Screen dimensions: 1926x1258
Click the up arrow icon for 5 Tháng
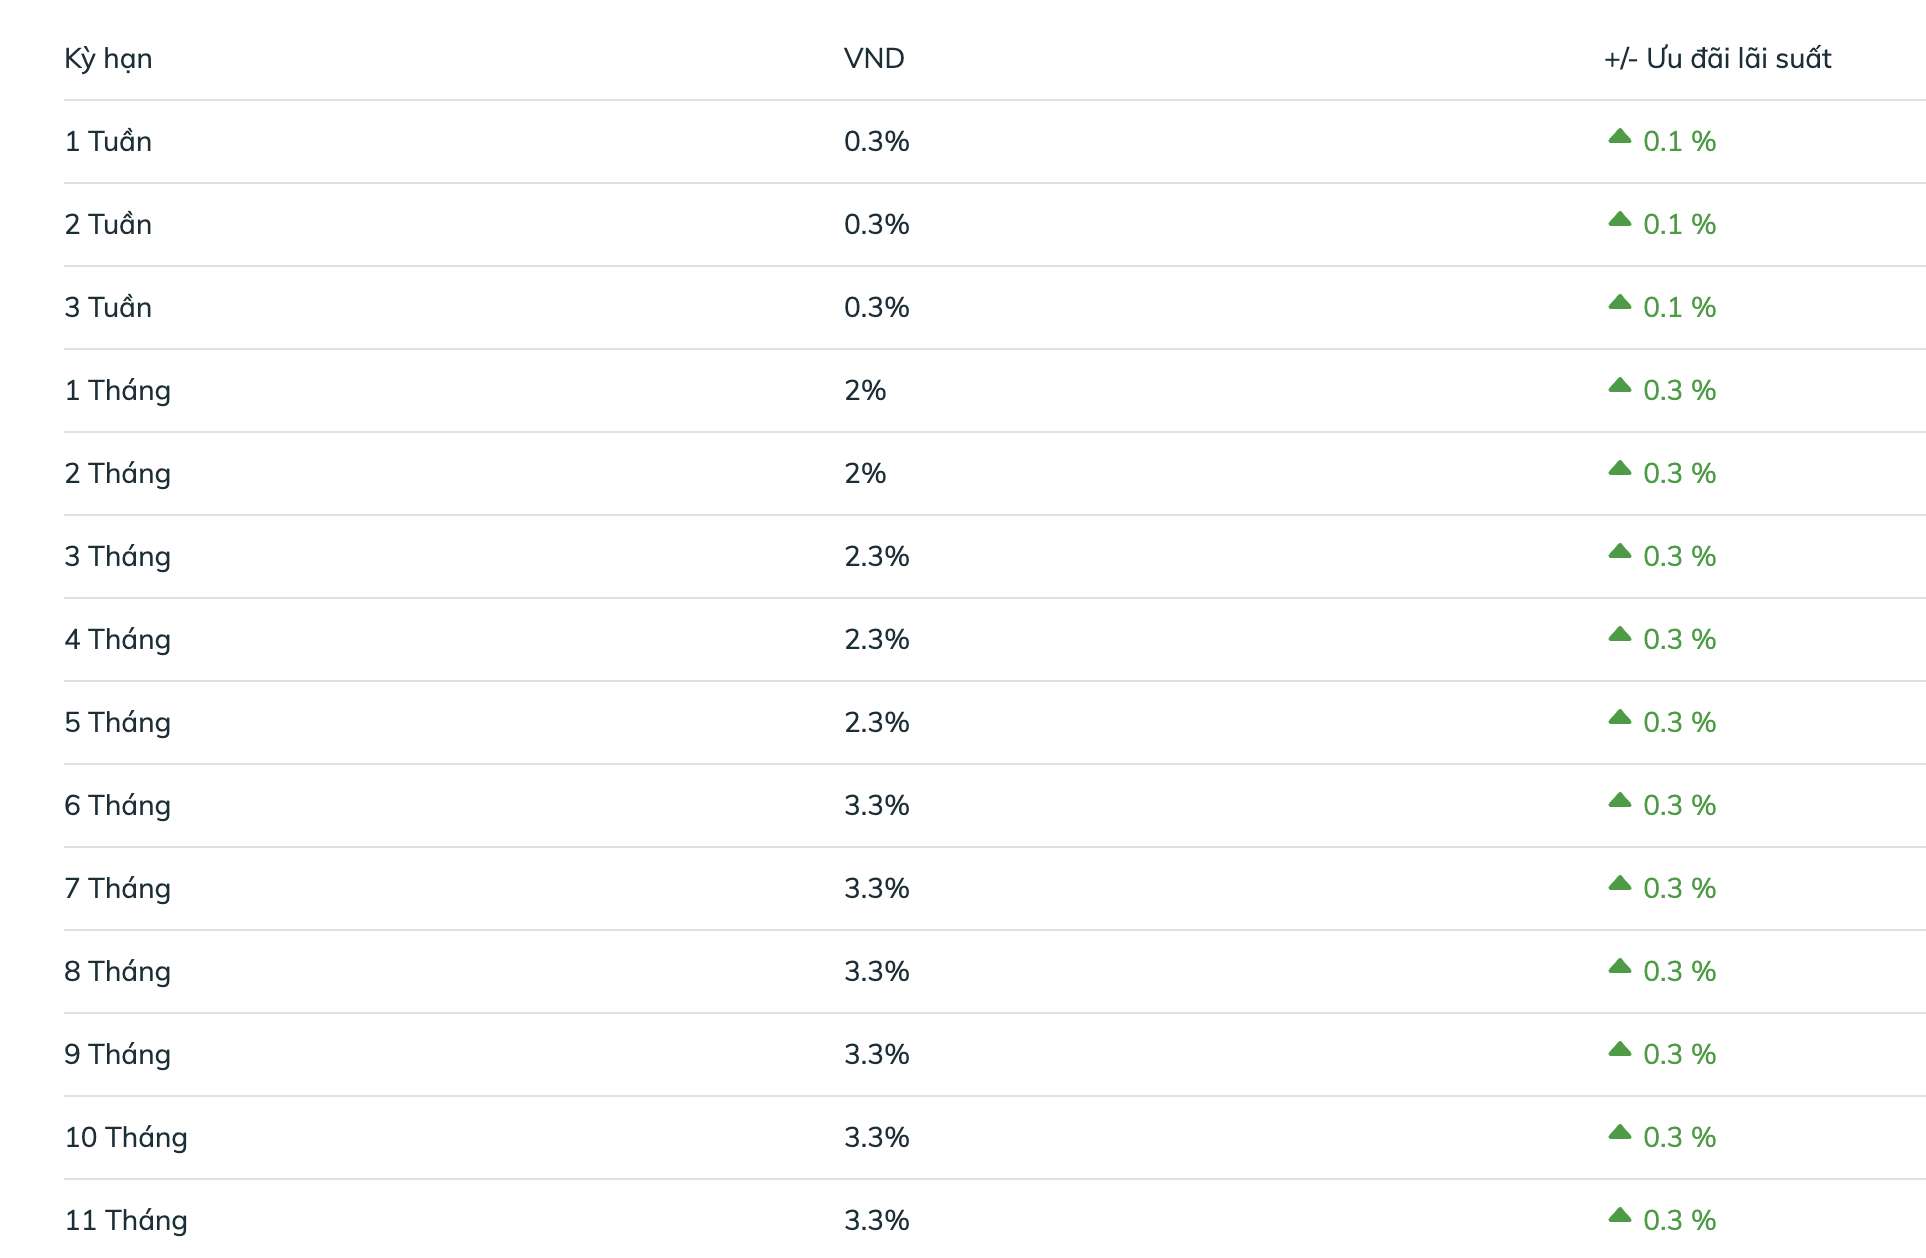pyautogui.click(x=1619, y=718)
